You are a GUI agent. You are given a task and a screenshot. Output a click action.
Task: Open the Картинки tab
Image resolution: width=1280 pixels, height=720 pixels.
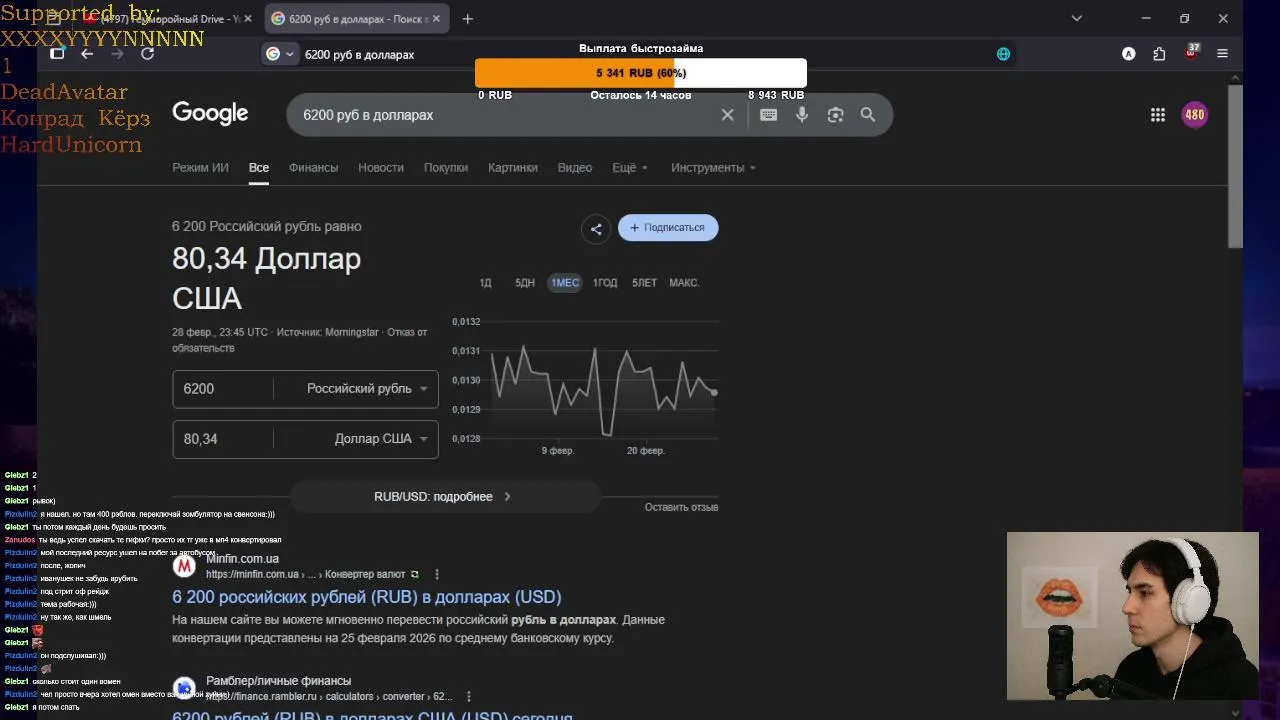coord(513,168)
